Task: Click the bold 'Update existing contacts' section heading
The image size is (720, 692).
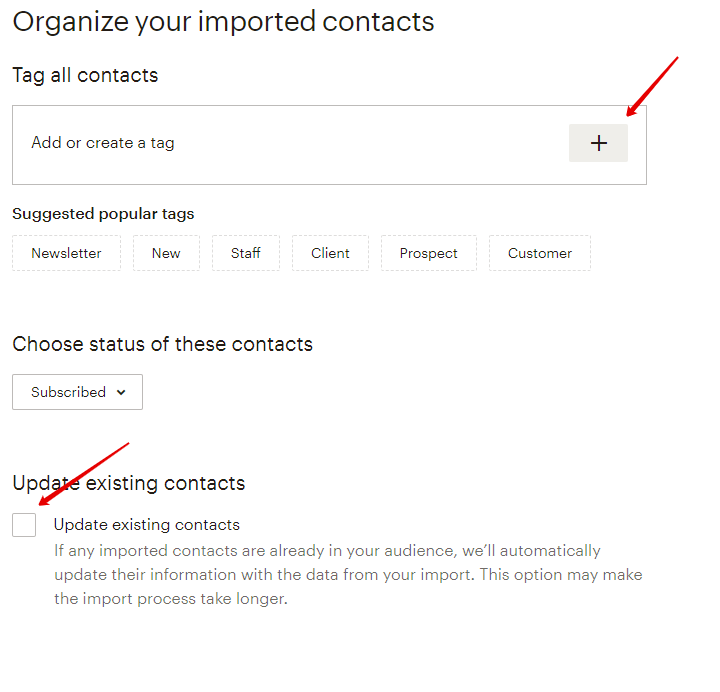Action: click(x=128, y=483)
